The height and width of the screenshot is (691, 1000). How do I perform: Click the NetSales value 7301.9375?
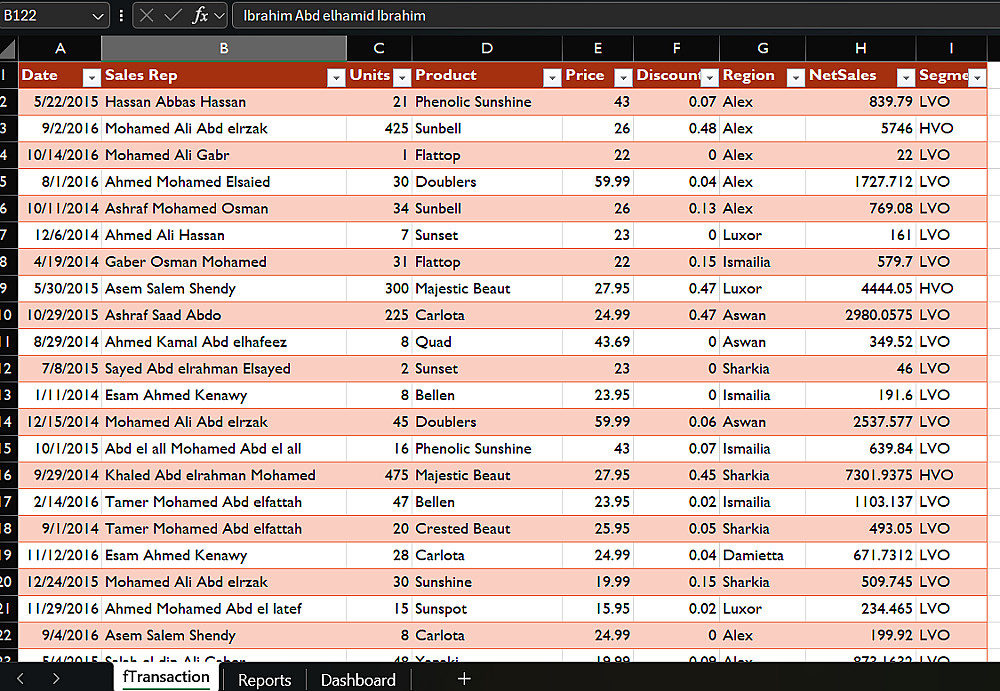pos(860,475)
